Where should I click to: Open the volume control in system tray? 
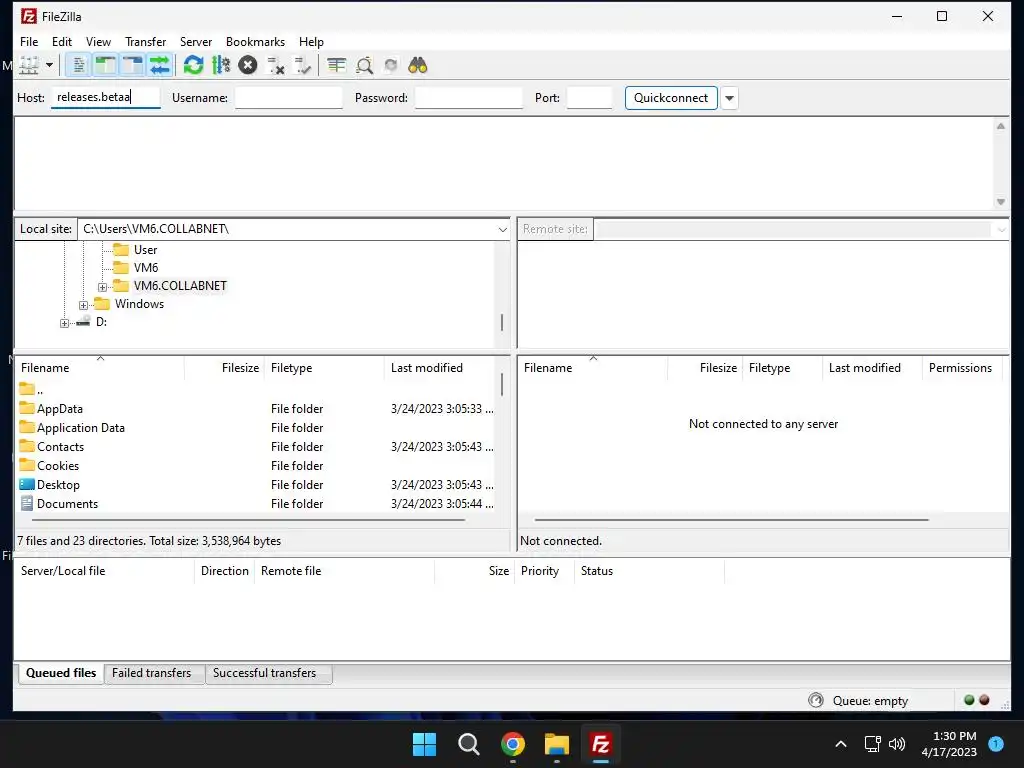897,744
